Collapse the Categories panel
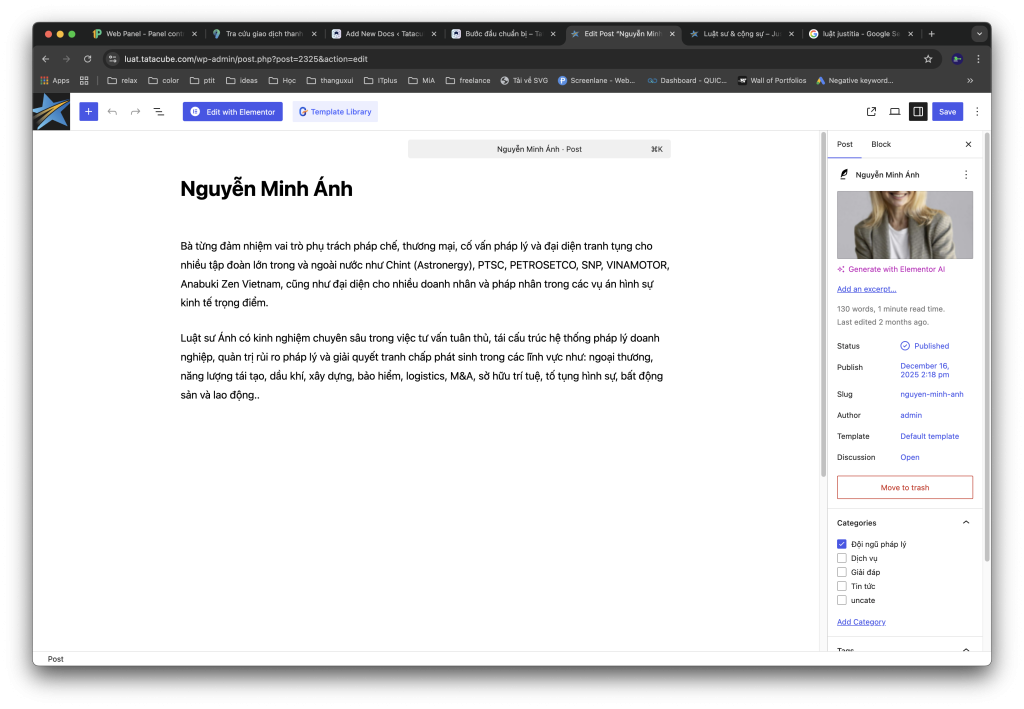Viewport: 1024px width, 709px height. click(965, 523)
